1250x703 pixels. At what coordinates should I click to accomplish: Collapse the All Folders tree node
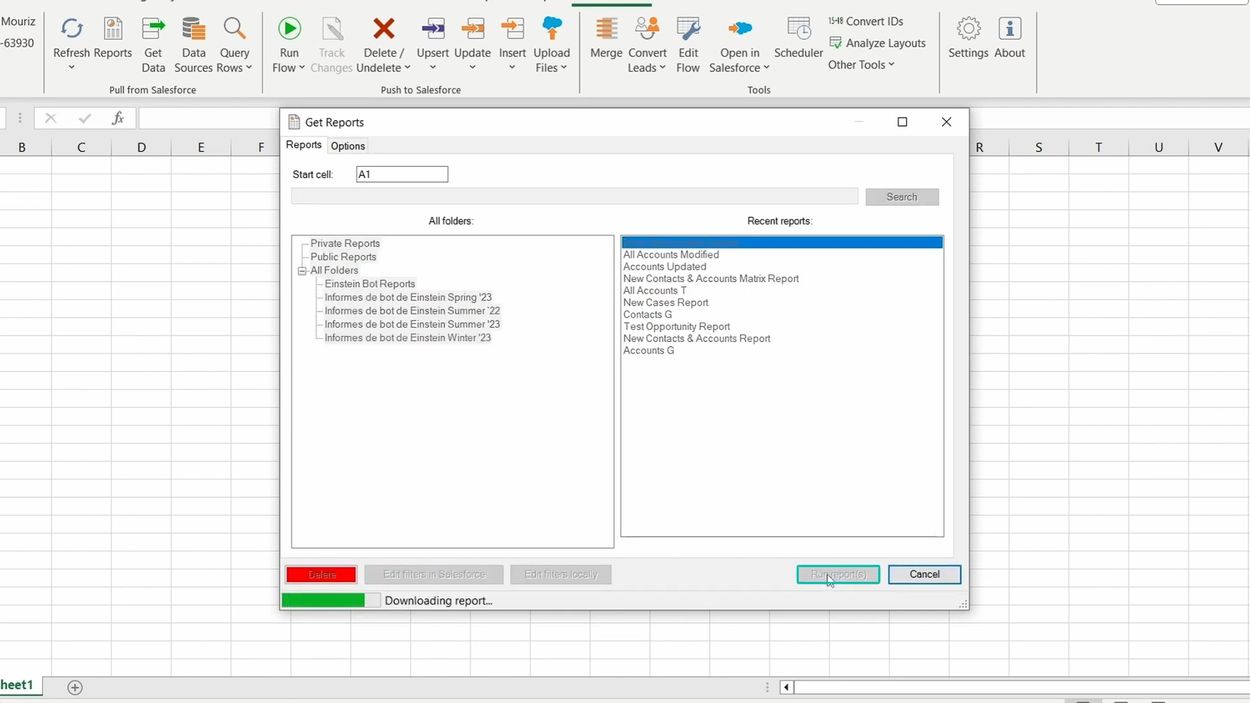(302, 271)
